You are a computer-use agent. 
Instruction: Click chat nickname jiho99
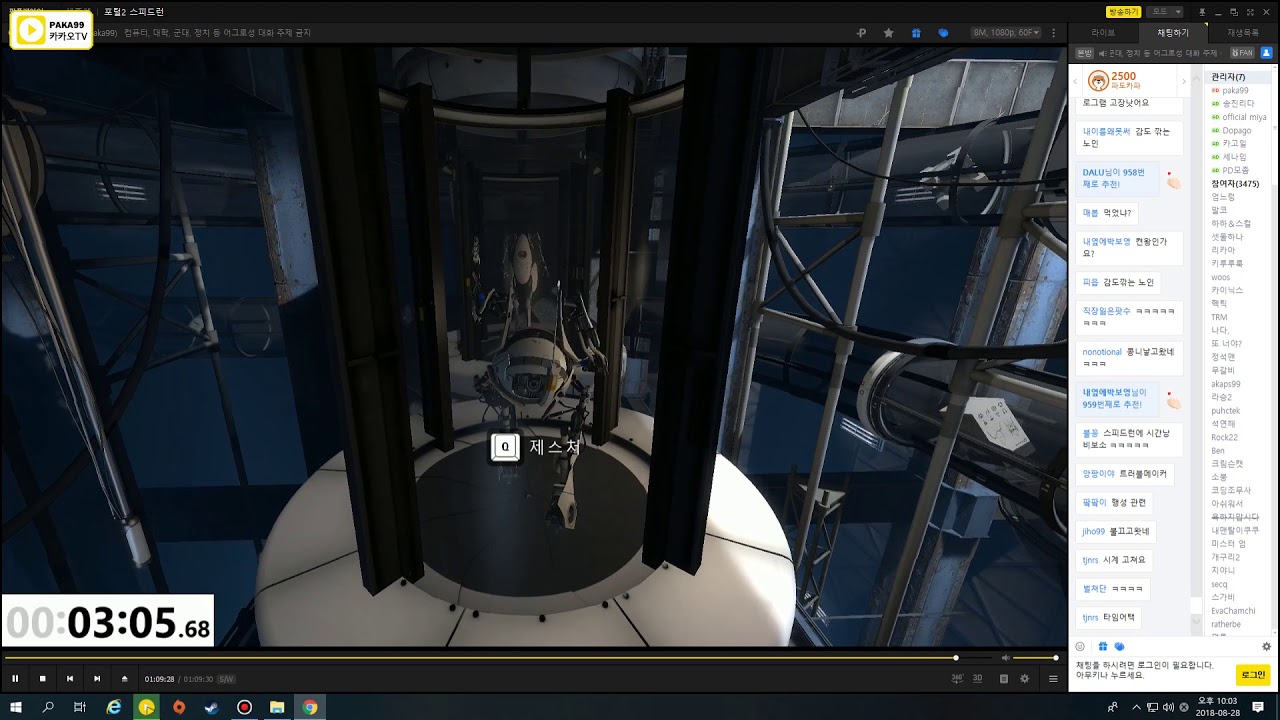1093,531
